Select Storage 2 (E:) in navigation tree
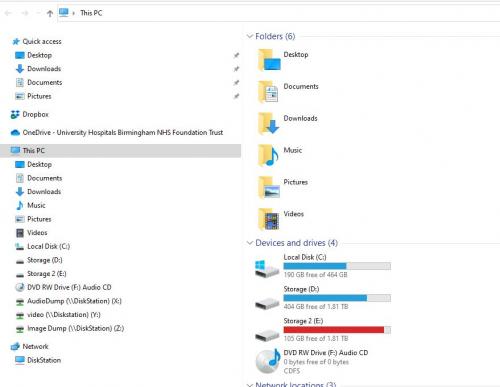Screen dimensions: 500x387 (47, 274)
